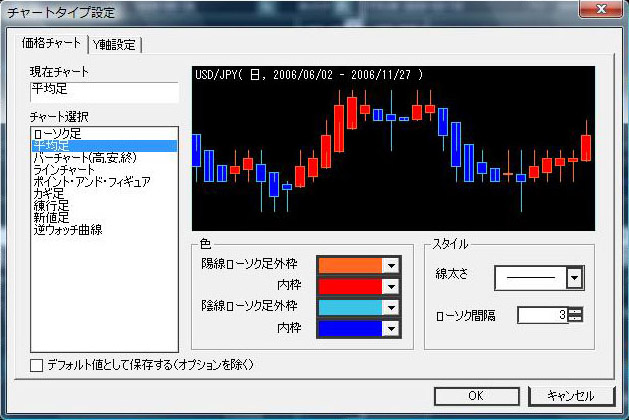
Task: Select ローソク足 in the chart list
Action: pyautogui.click(x=104, y=134)
